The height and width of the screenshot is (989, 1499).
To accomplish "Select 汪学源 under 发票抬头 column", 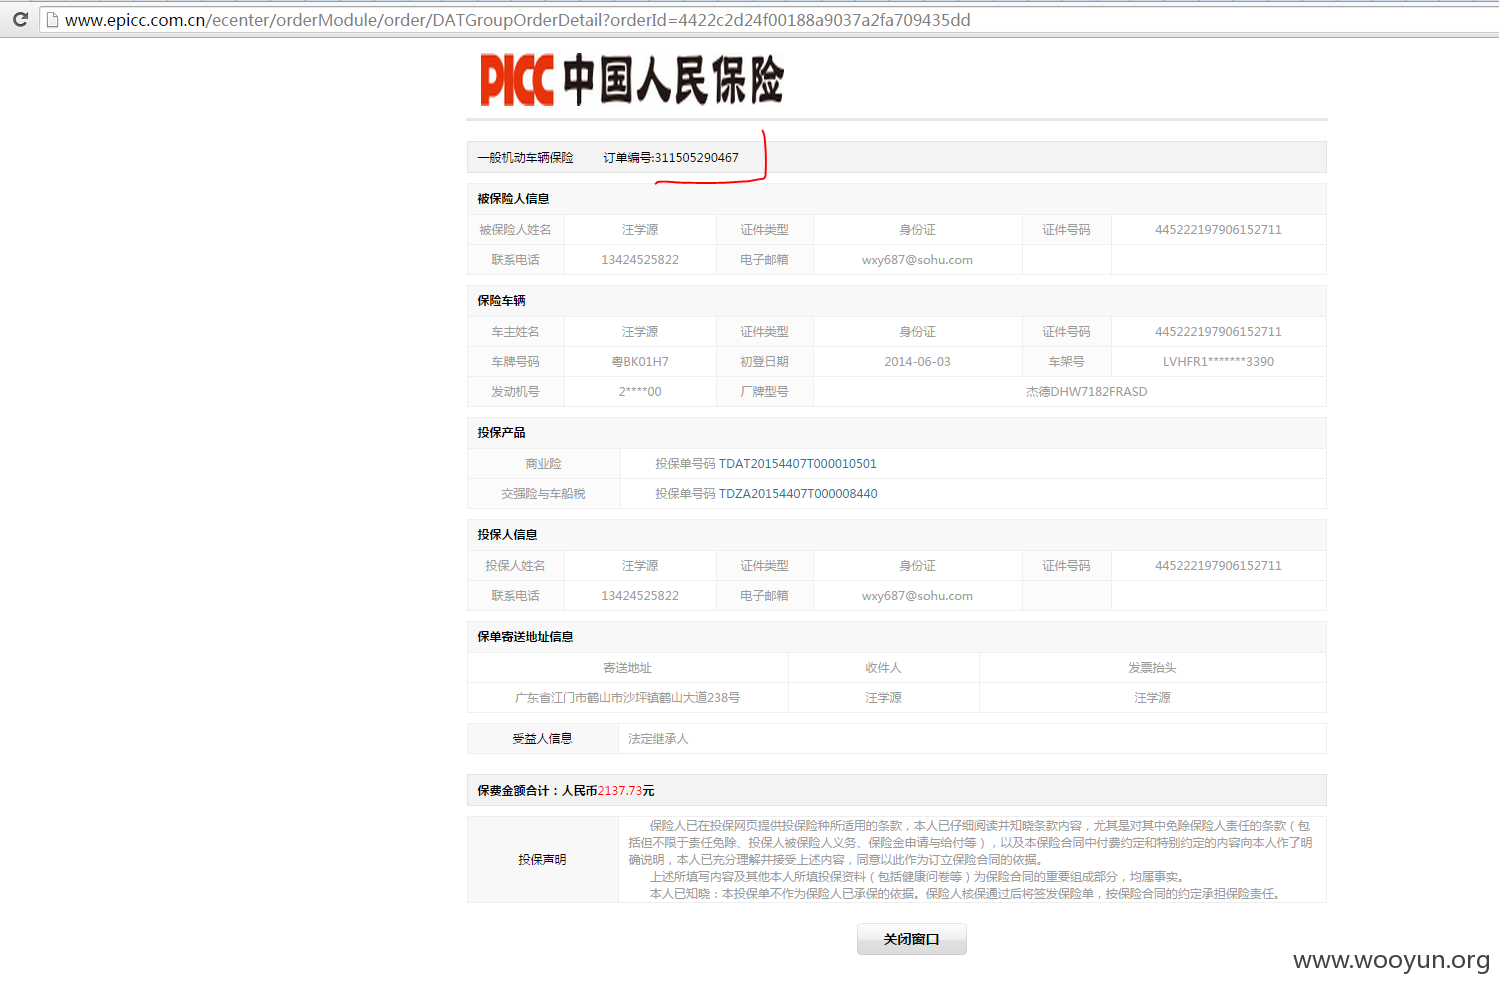I will (1152, 698).
